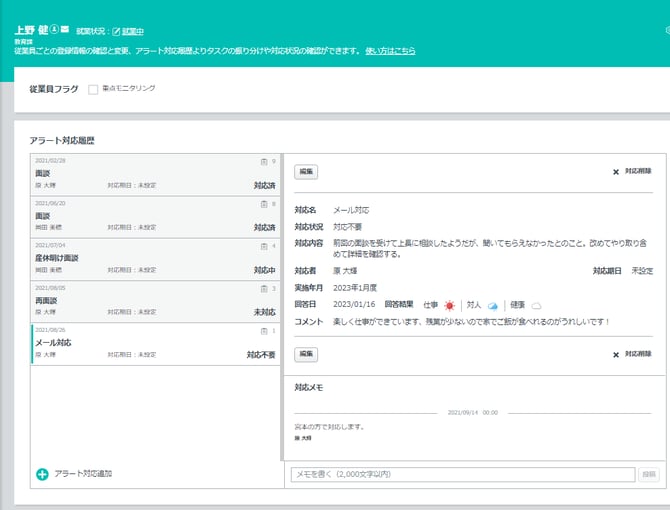Click the アラート対応履歴 section heading
670x510 pixels.
click(x=62, y=141)
